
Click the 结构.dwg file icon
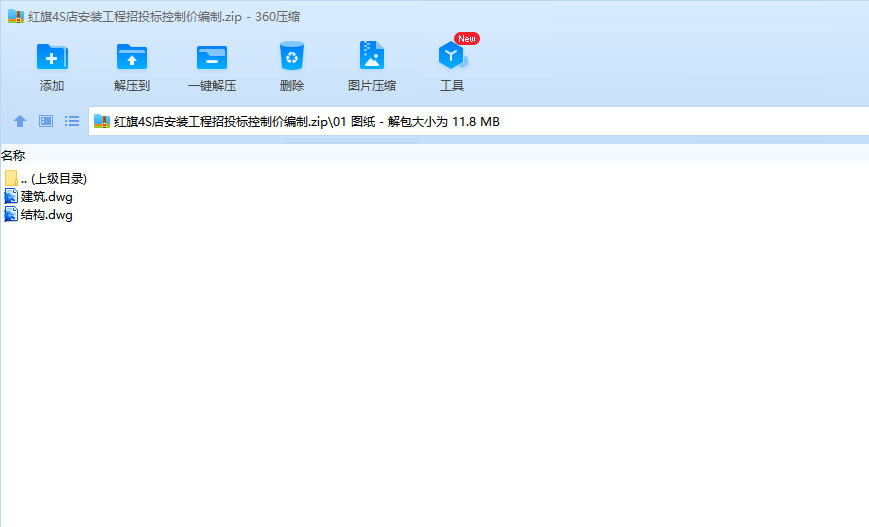[x=11, y=215]
